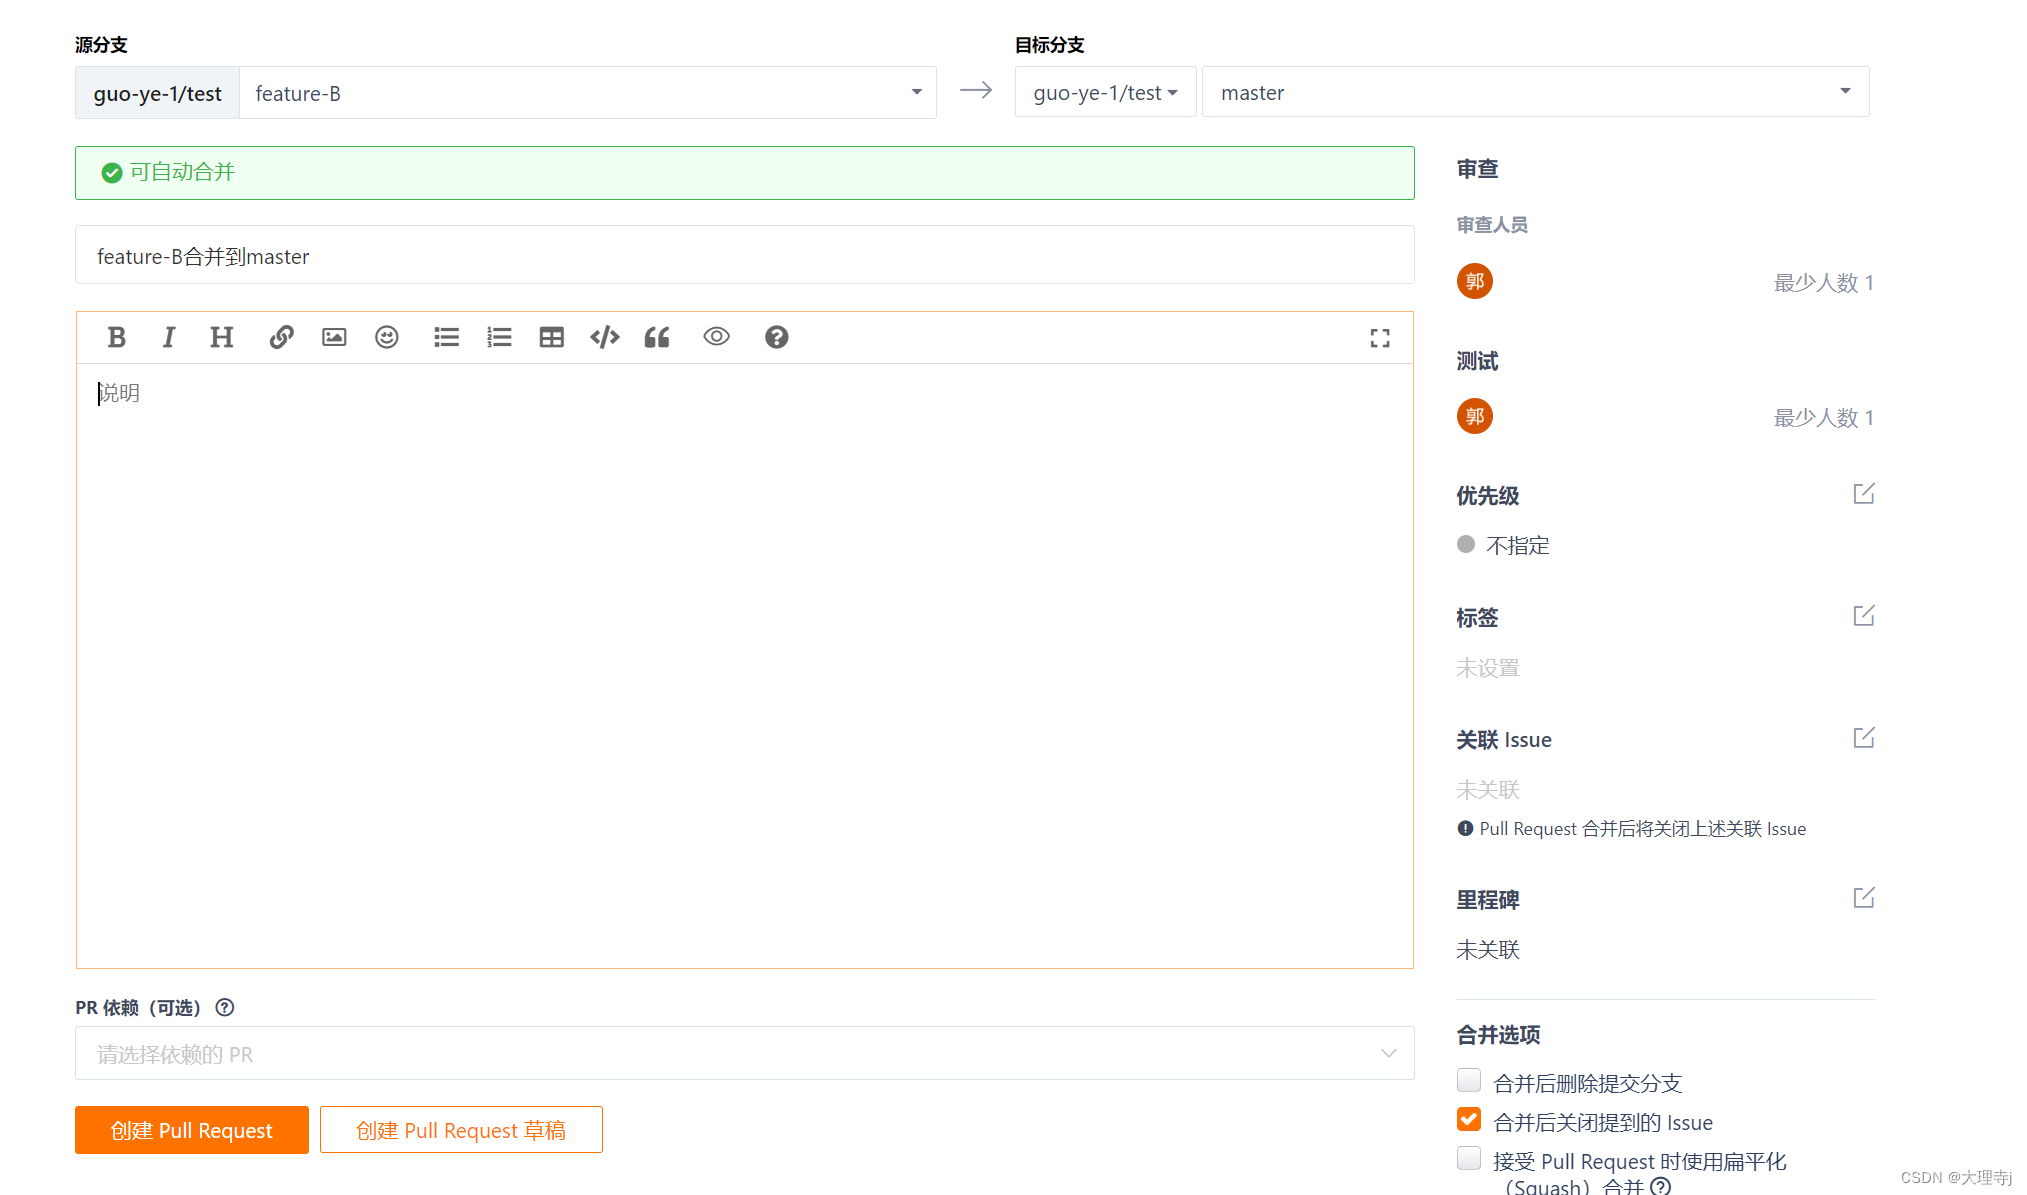The image size is (2027, 1195).
Task: Edit the priority (优先级) setting
Action: 1864,494
